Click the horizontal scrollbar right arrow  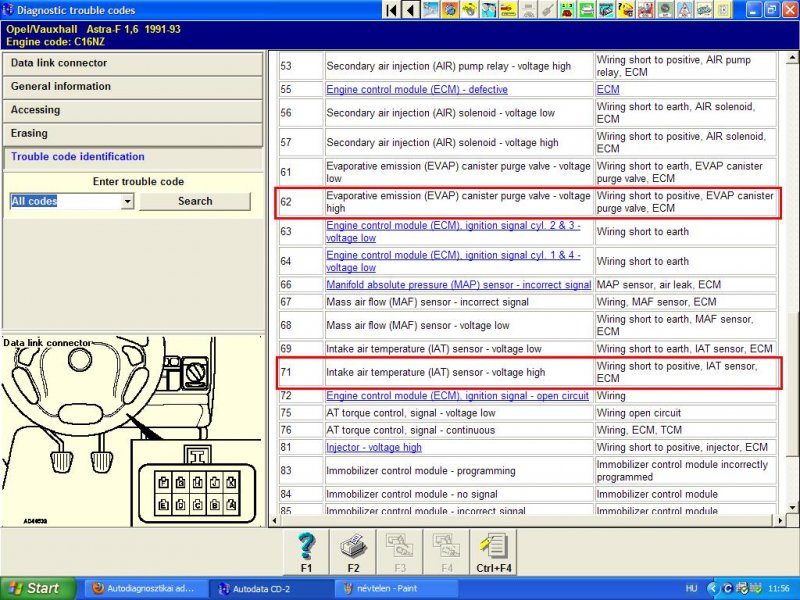[x=780, y=521]
